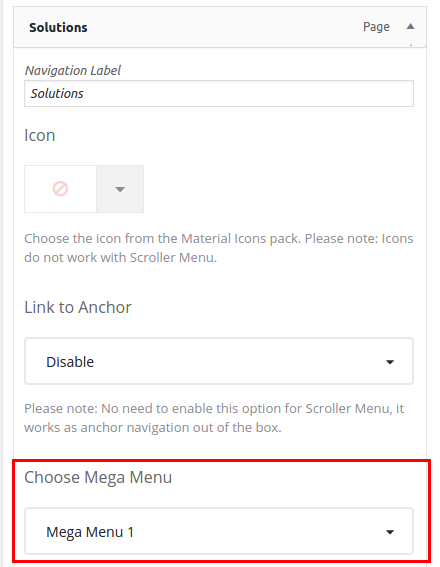The image size is (440, 567).
Task: Click the word Solutions inside label field
Action: pos(57,94)
